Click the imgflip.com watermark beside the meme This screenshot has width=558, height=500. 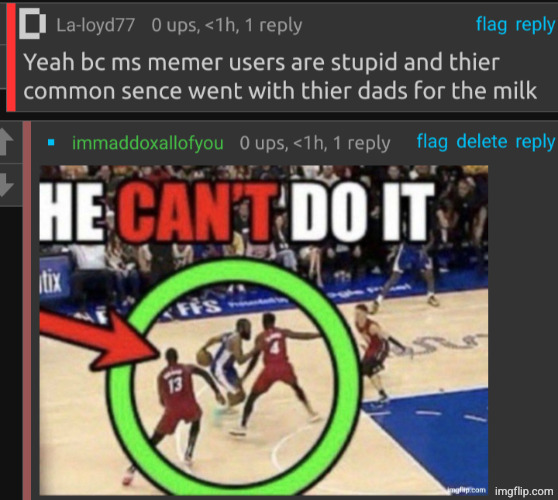524,491
